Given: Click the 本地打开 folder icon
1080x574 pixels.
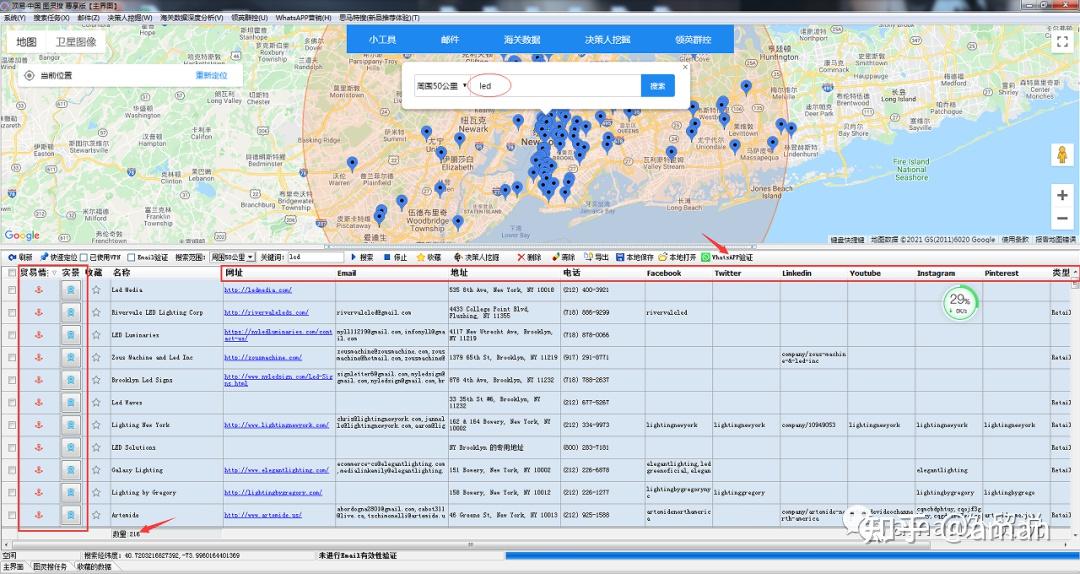Looking at the screenshot, I should (663, 257).
